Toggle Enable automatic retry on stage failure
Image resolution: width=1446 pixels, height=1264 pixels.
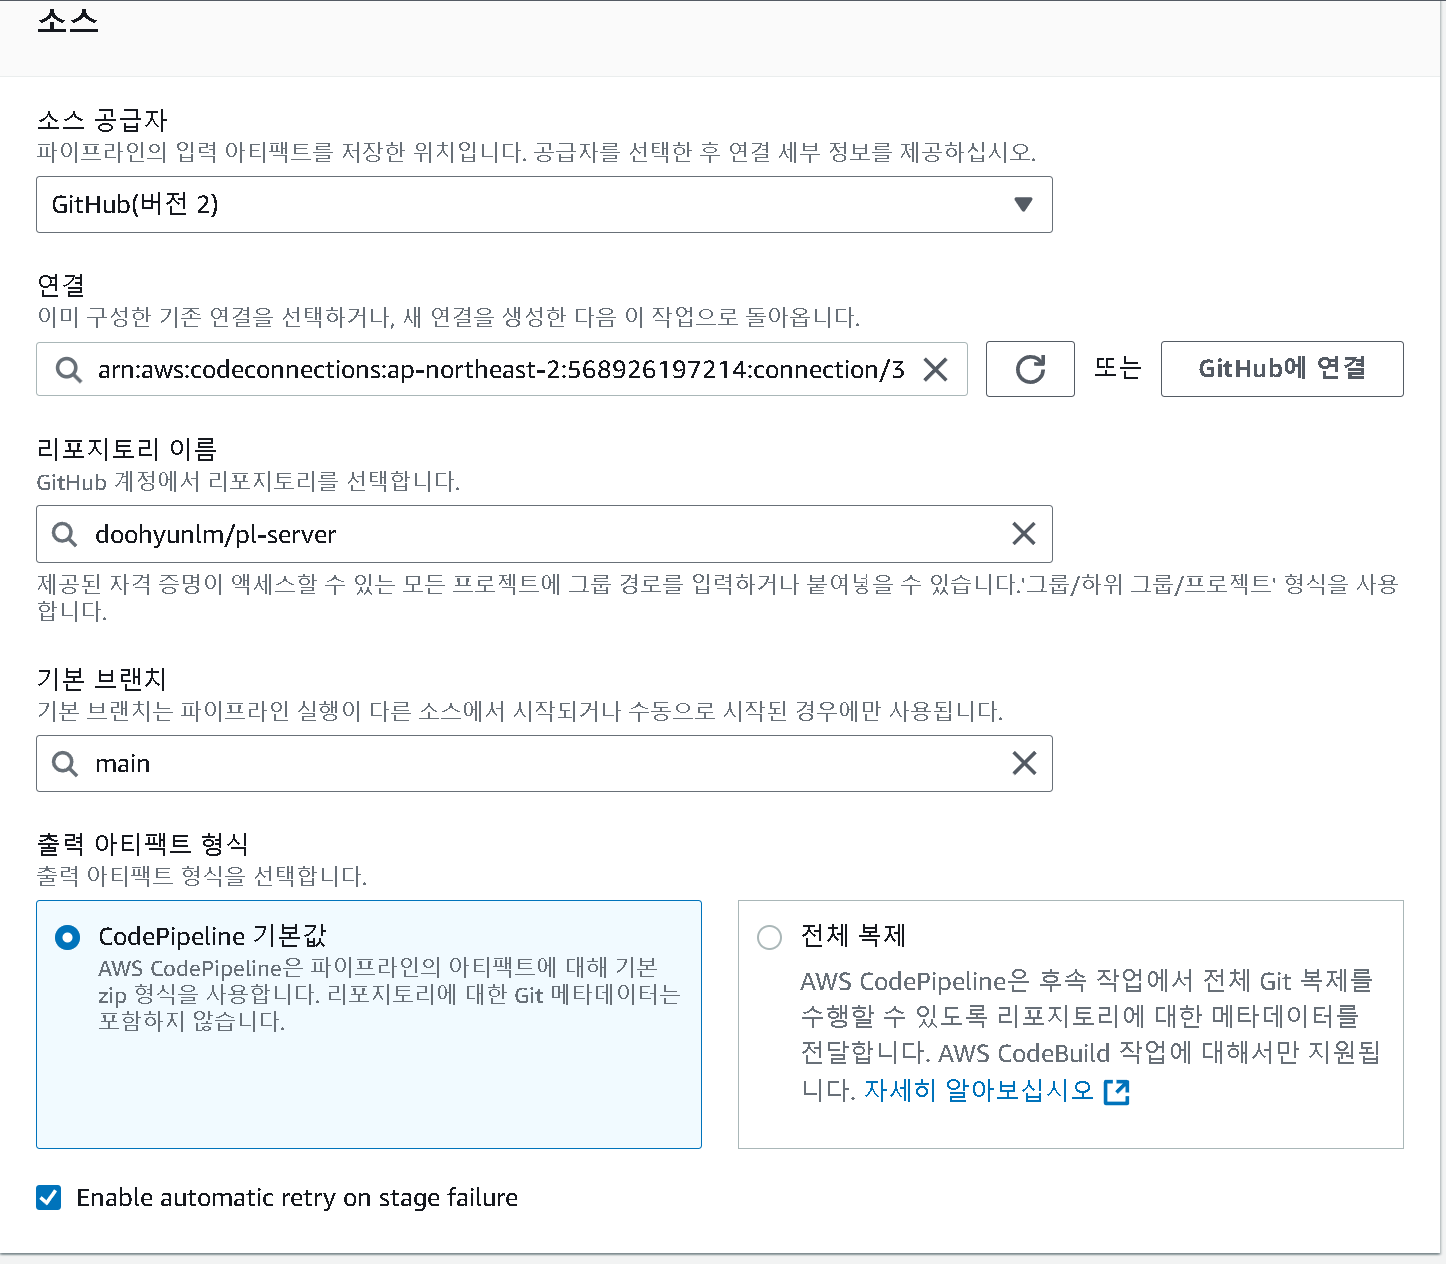click(x=49, y=1198)
